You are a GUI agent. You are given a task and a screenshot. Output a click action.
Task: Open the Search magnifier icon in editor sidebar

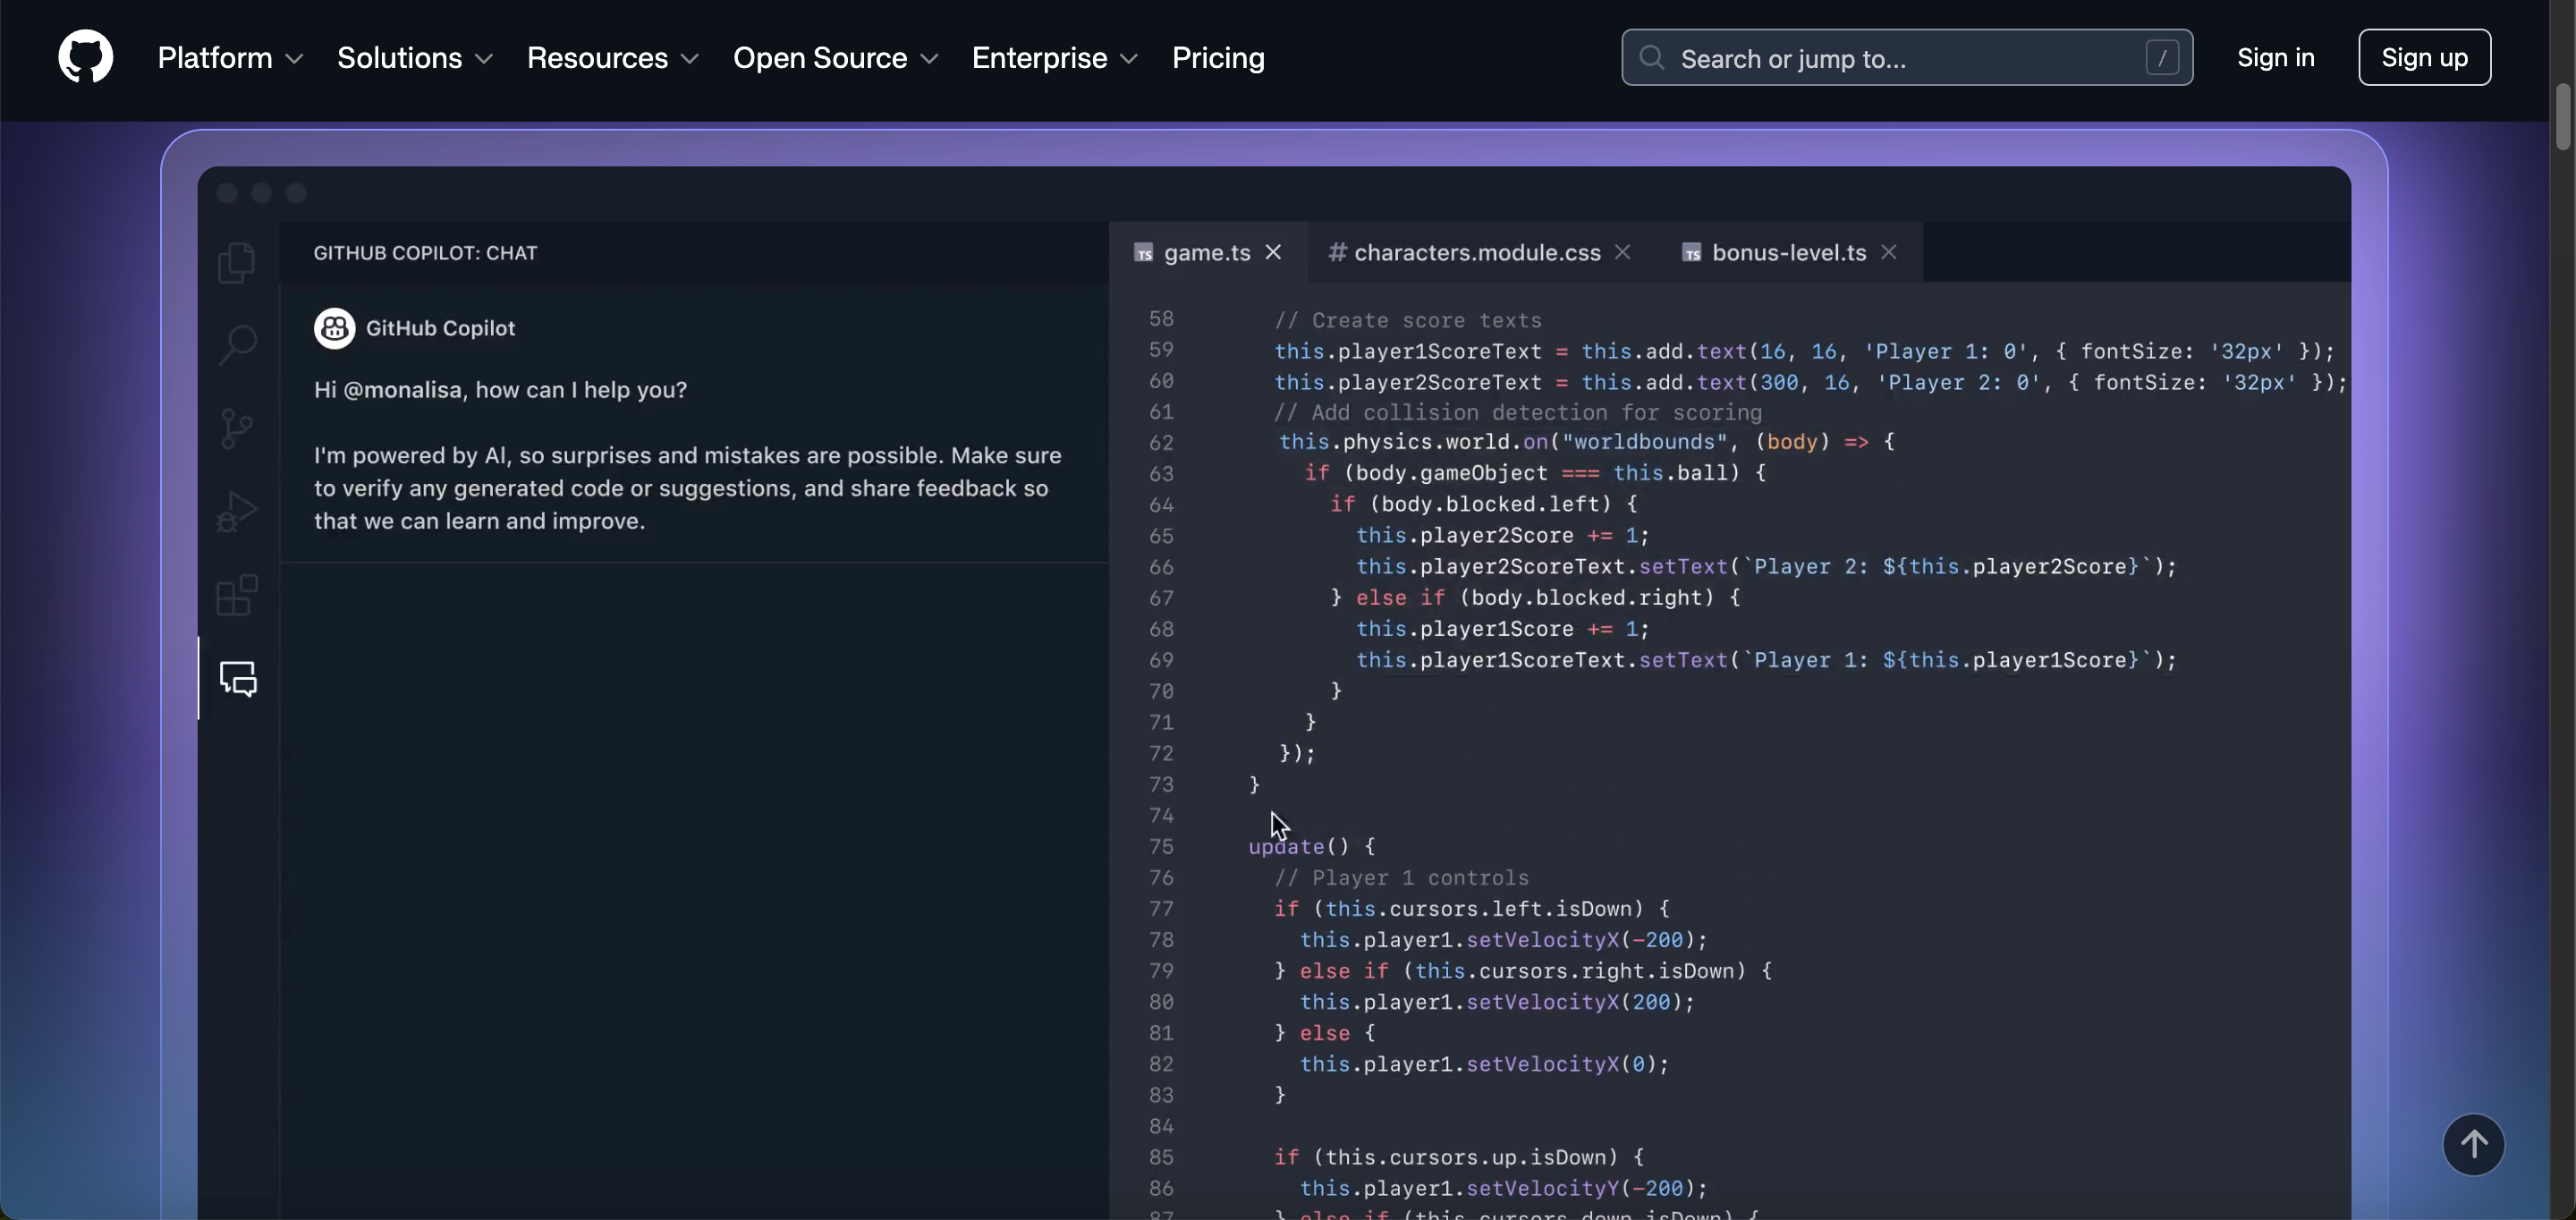click(x=237, y=345)
